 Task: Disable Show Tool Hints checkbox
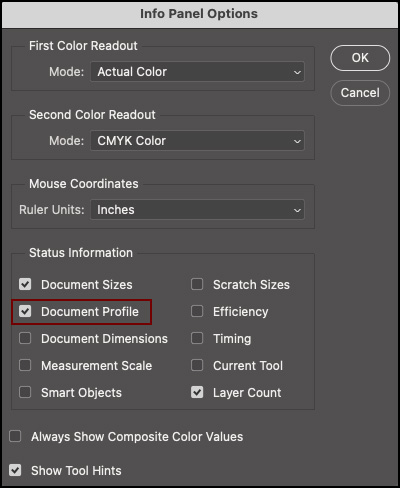coord(15,470)
